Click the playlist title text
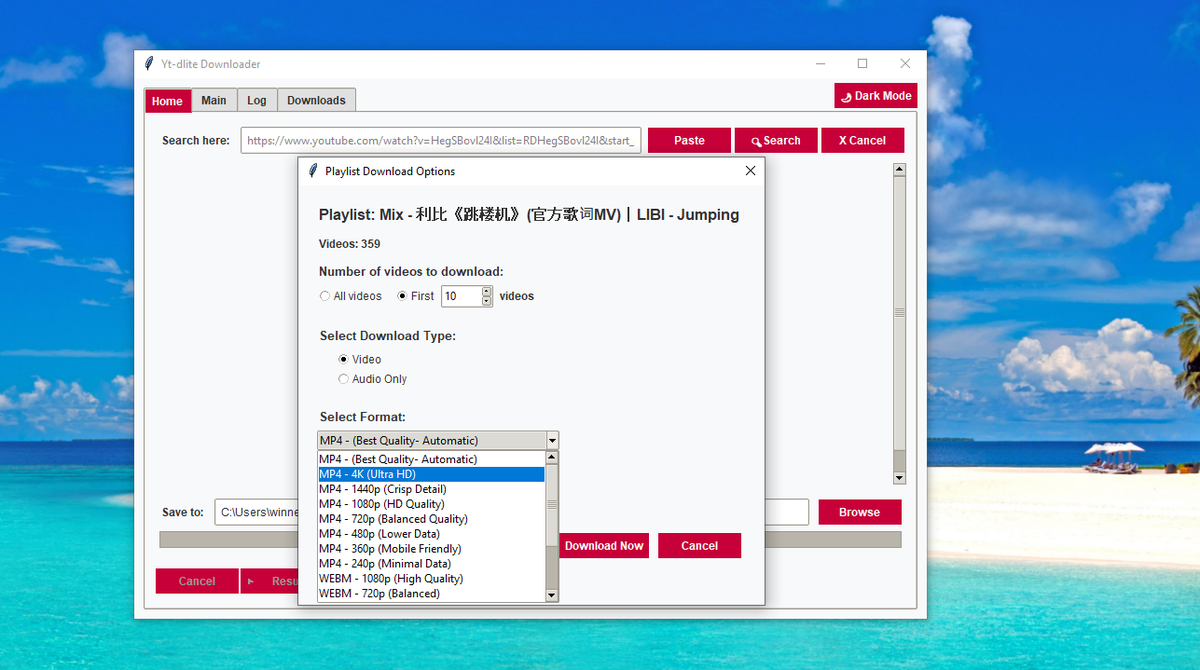 pos(529,215)
